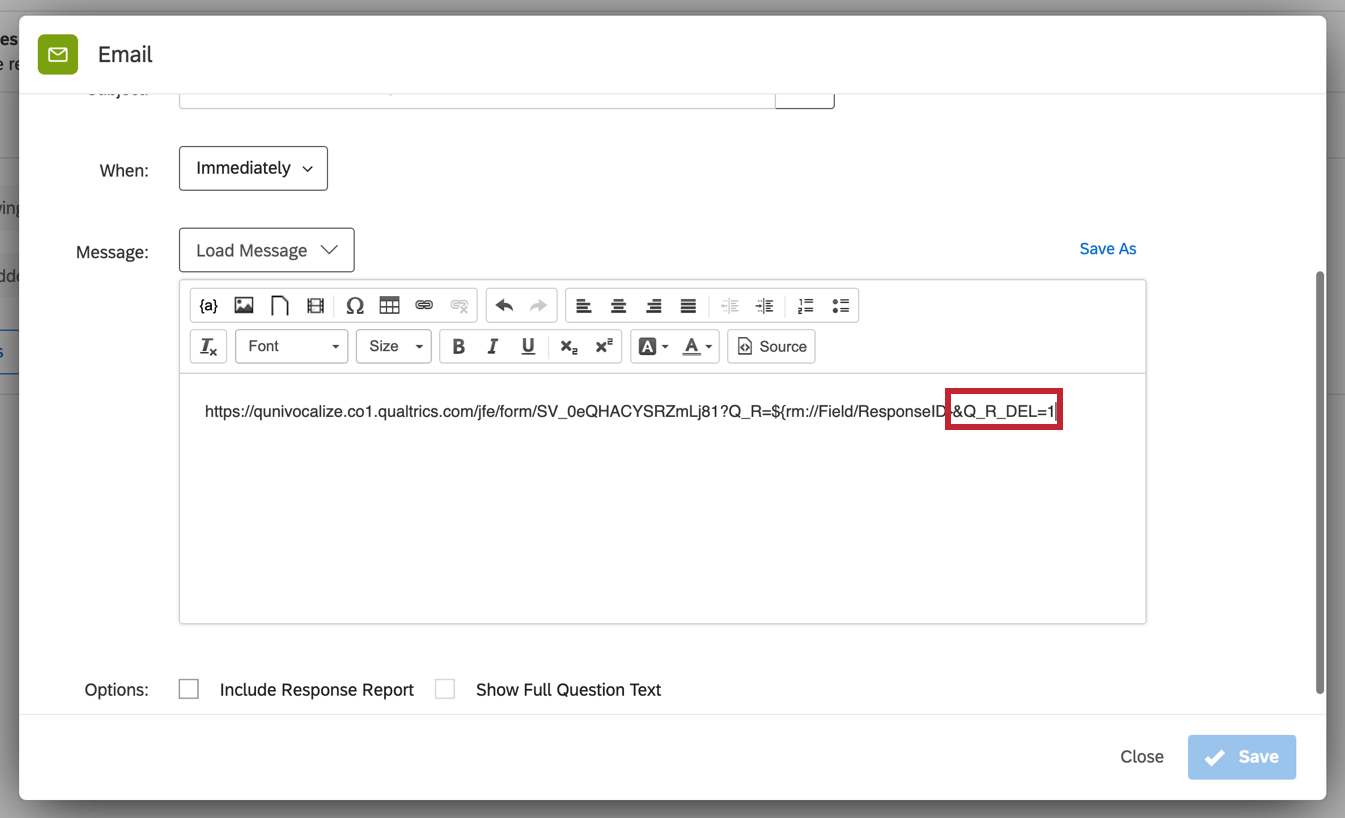Add a hyperlink with the link icon

(x=424, y=305)
